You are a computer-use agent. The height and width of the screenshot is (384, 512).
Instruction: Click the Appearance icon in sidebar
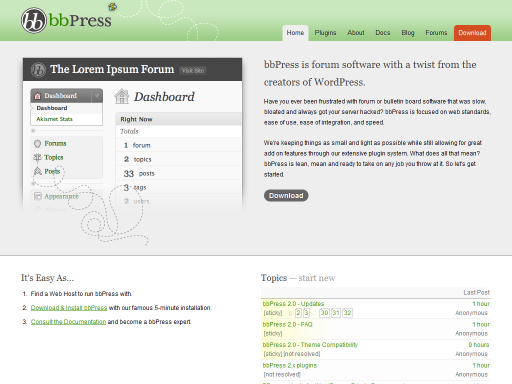pos(37,196)
